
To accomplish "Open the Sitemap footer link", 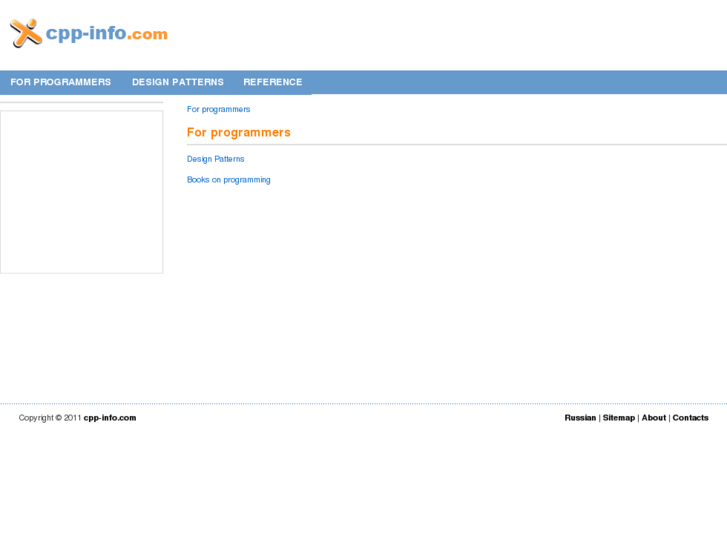I will click(x=619, y=417).
